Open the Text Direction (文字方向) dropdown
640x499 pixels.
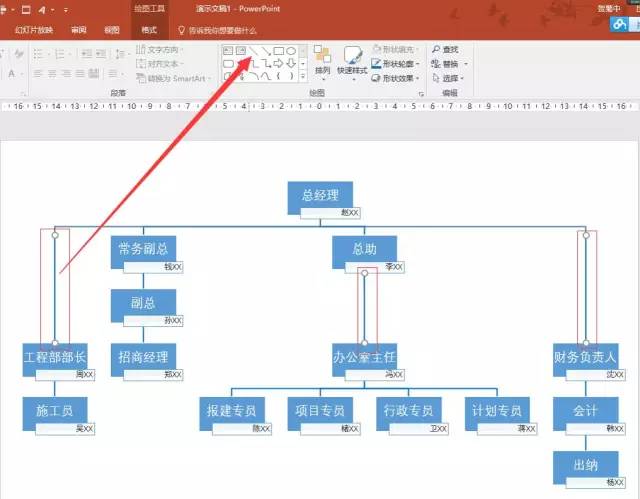click(x=160, y=49)
